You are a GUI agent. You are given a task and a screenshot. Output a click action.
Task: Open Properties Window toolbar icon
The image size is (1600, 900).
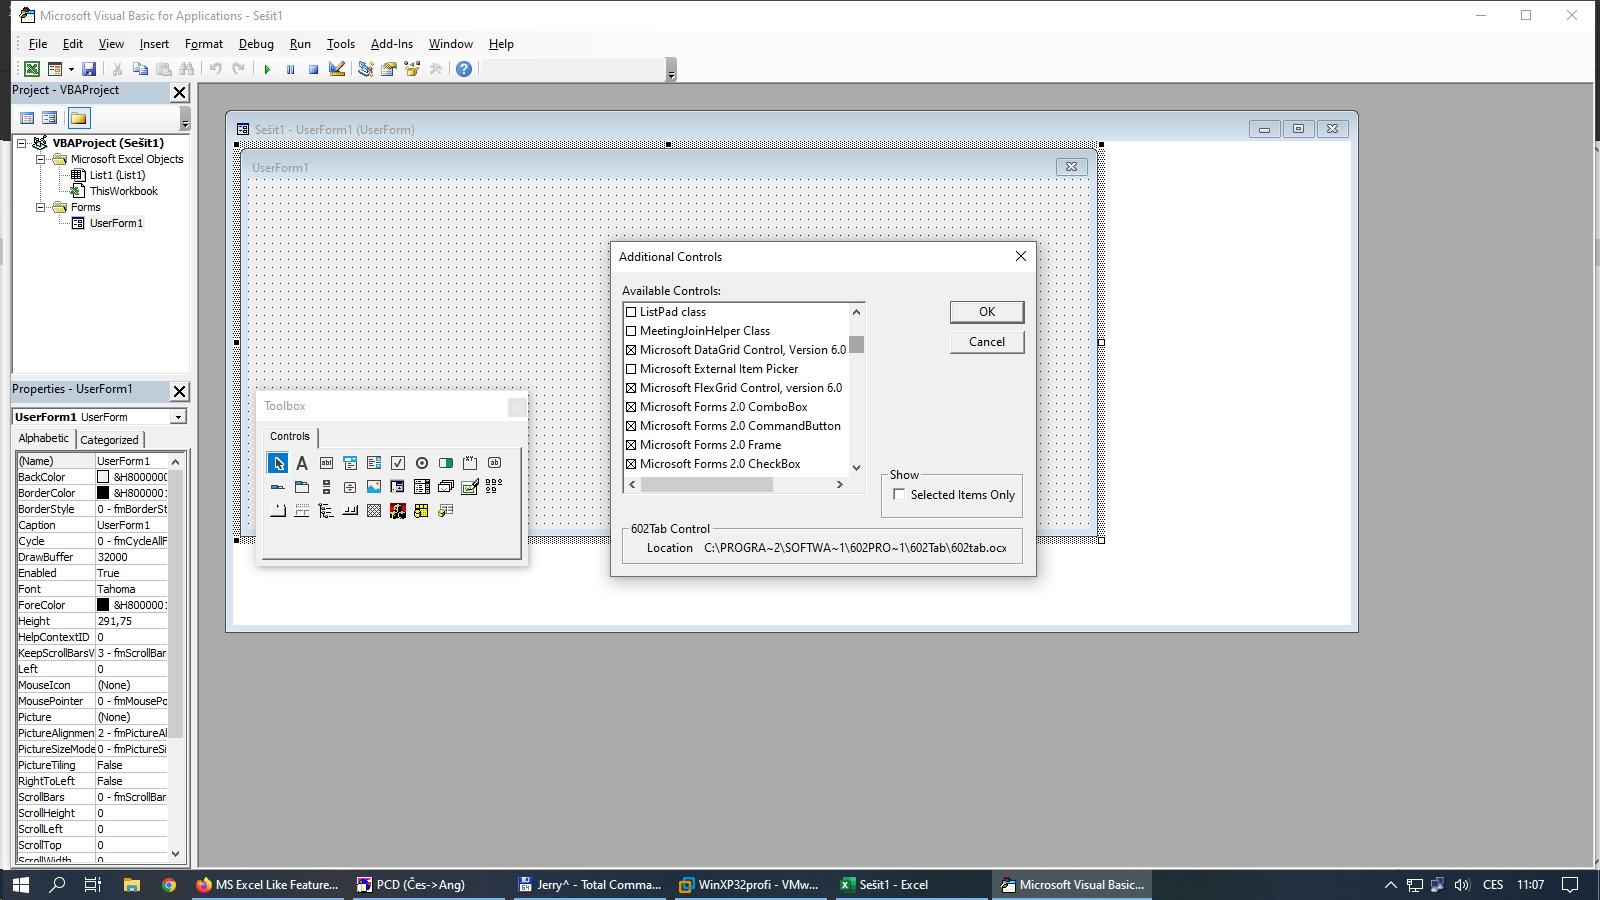389,69
